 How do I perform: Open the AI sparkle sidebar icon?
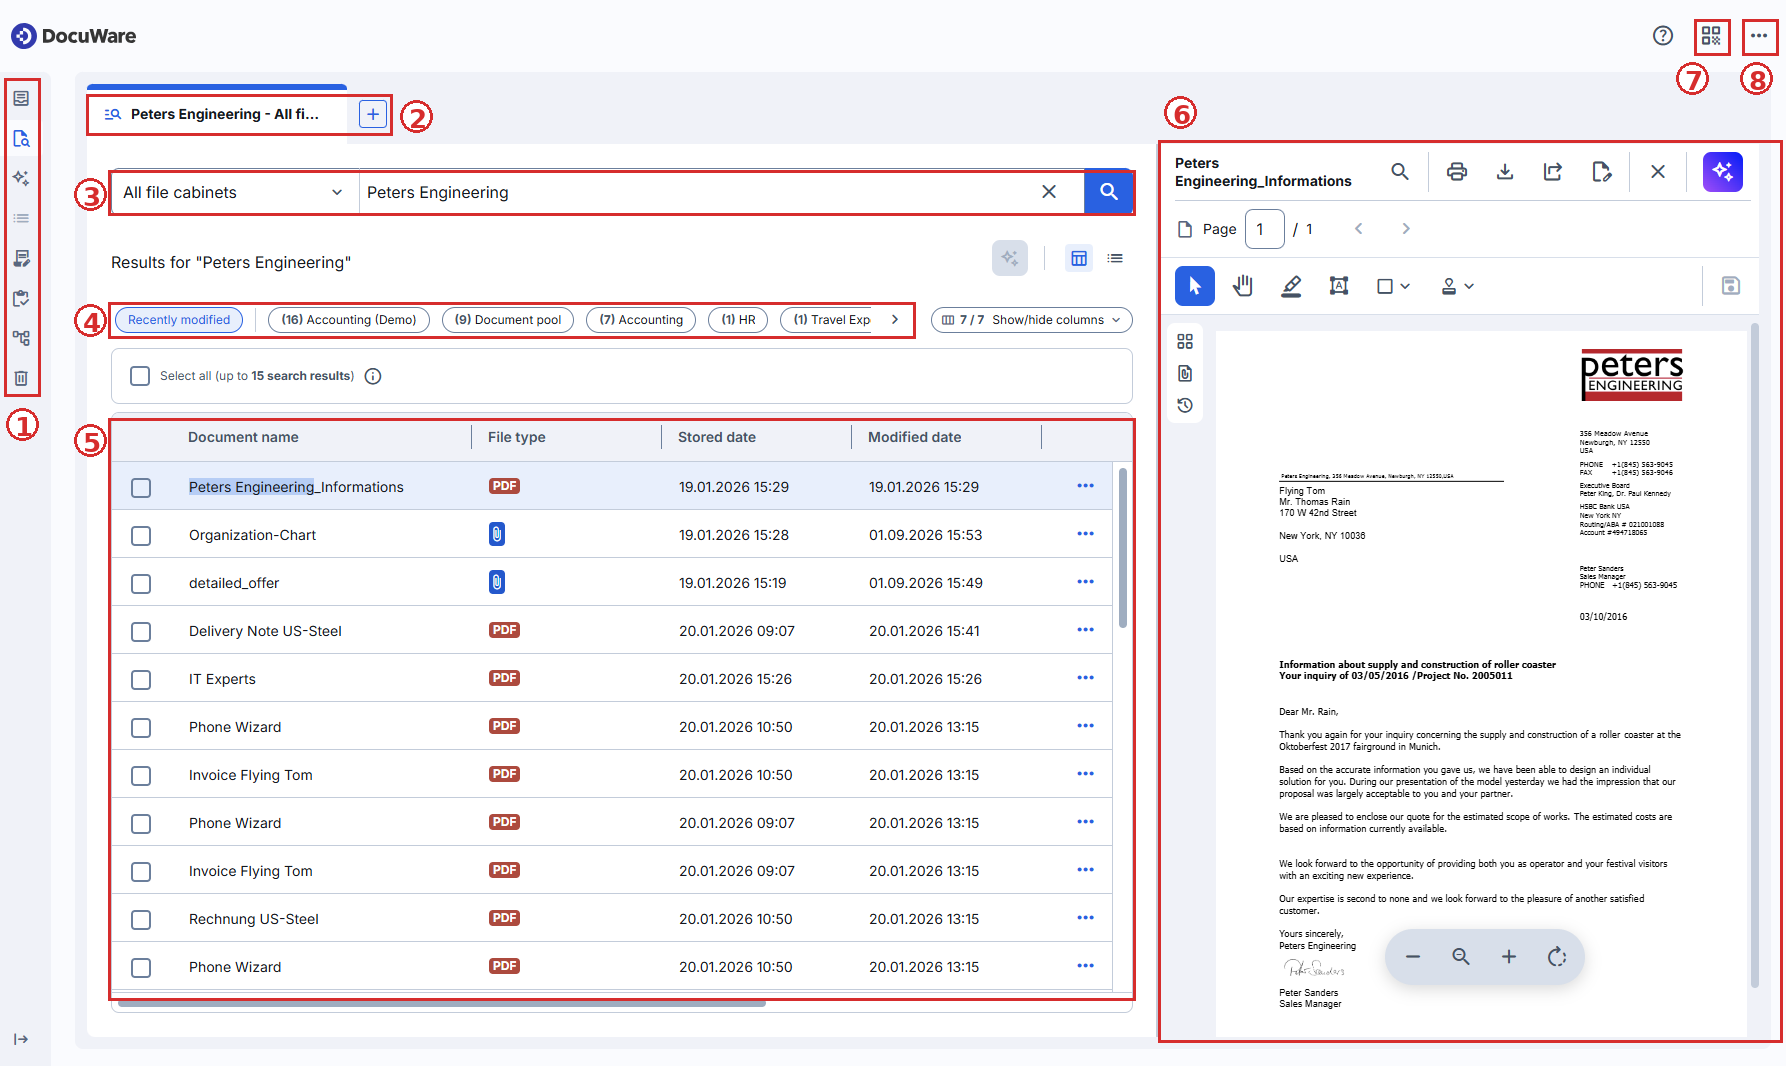[x=21, y=178]
